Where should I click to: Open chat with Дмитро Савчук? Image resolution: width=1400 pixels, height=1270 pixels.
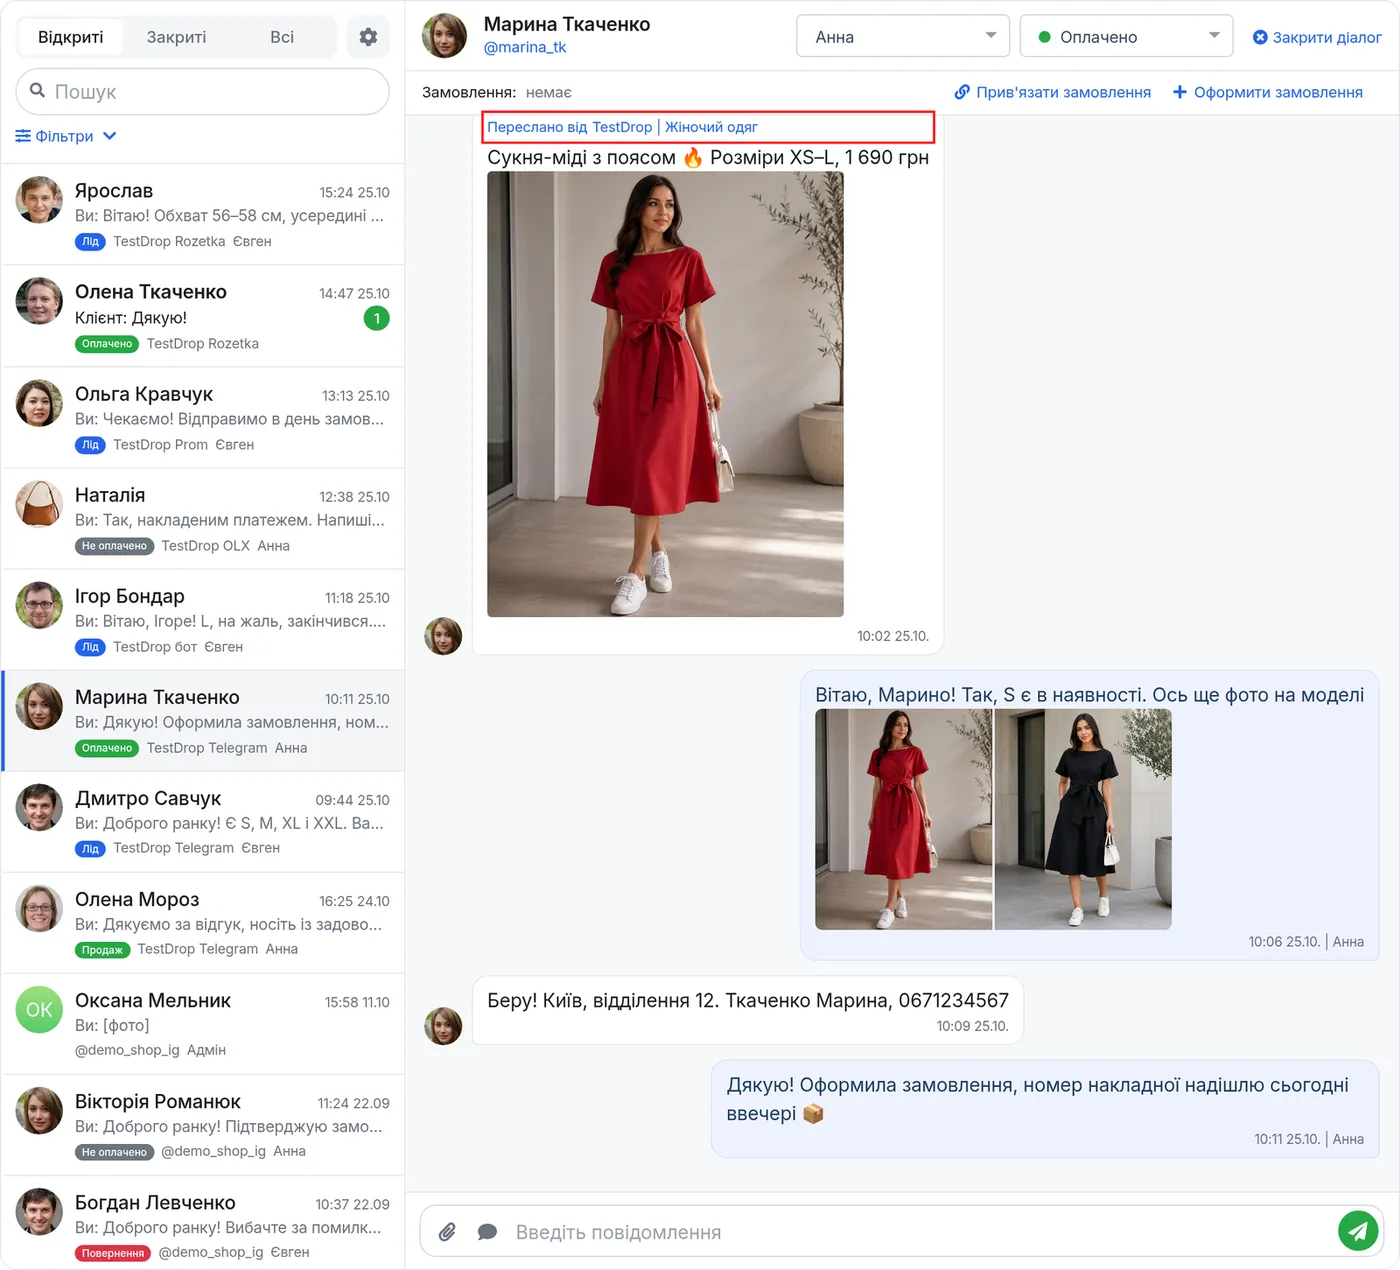(202, 822)
